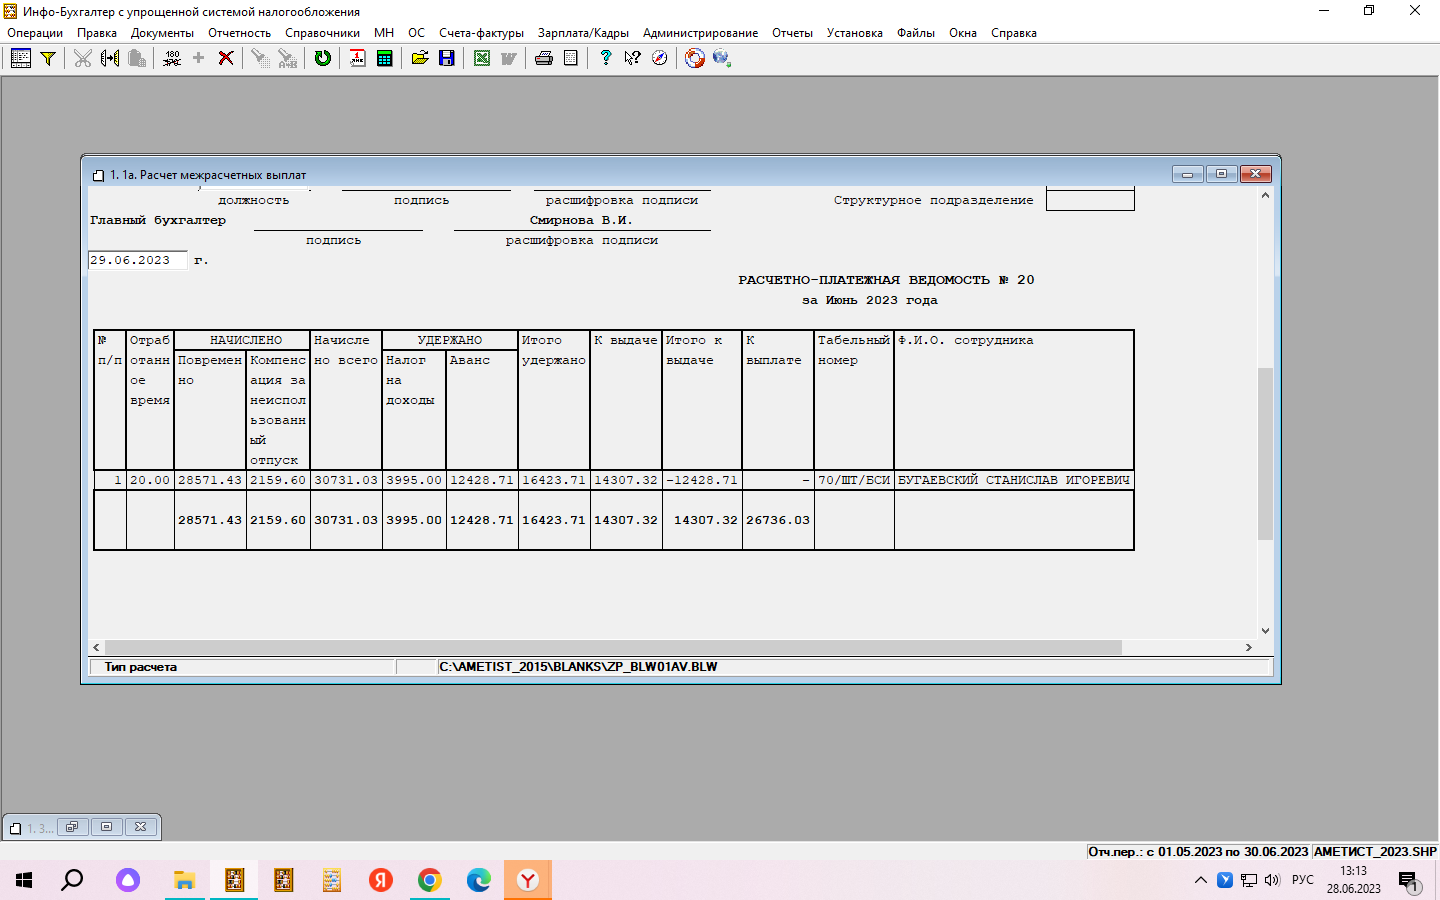Open the МН menu

pos(384,33)
